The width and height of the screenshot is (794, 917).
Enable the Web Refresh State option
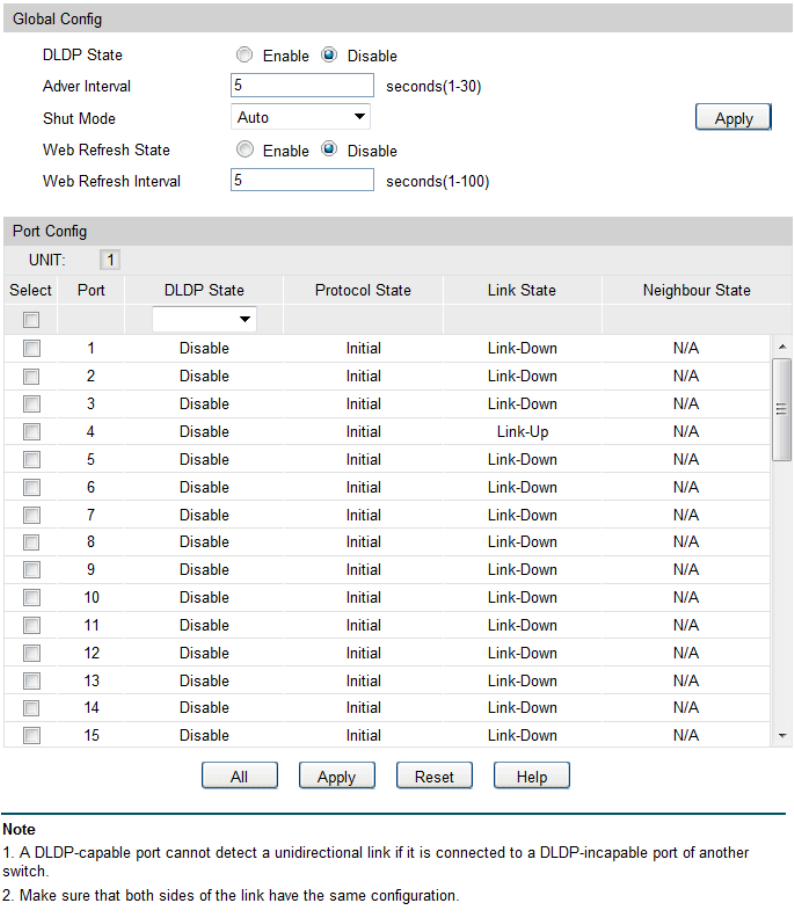[x=244, y=150]
